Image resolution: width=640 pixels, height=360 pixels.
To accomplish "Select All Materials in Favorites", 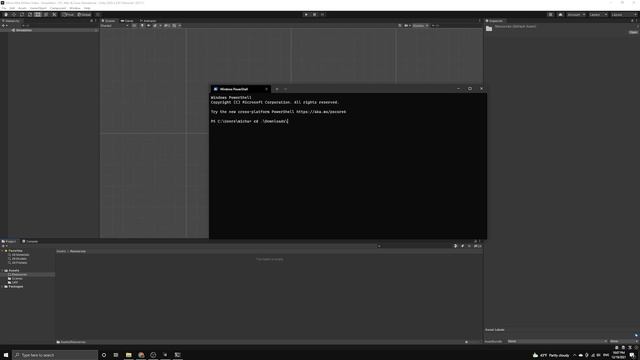I will pos(20,255).
